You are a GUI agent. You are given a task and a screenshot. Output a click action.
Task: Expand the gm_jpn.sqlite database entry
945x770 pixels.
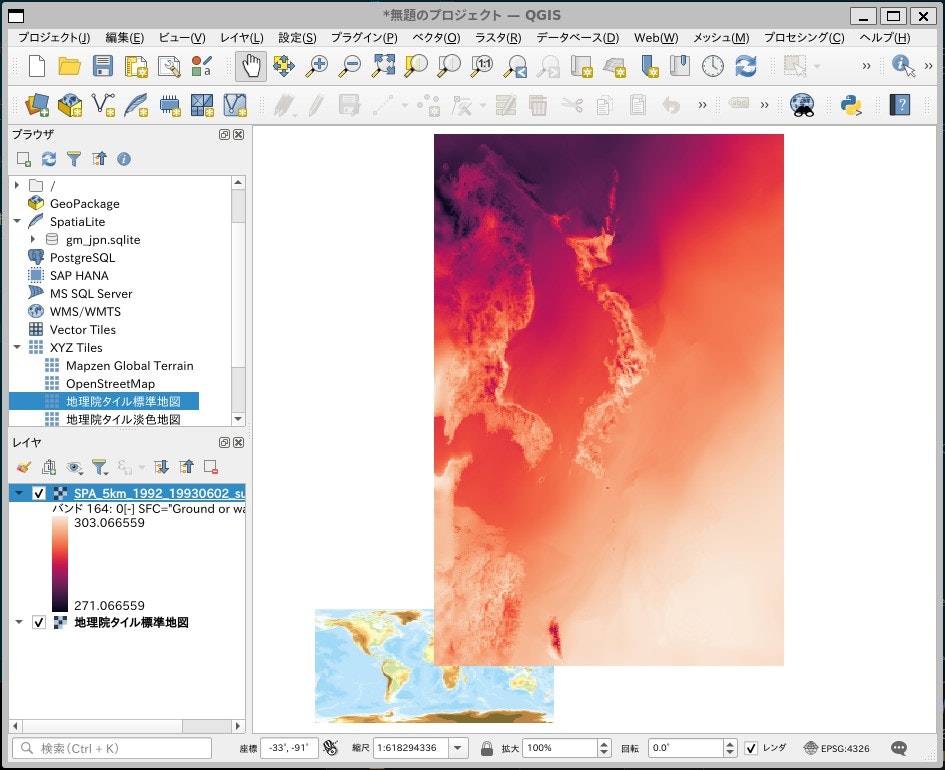point(32,239)
